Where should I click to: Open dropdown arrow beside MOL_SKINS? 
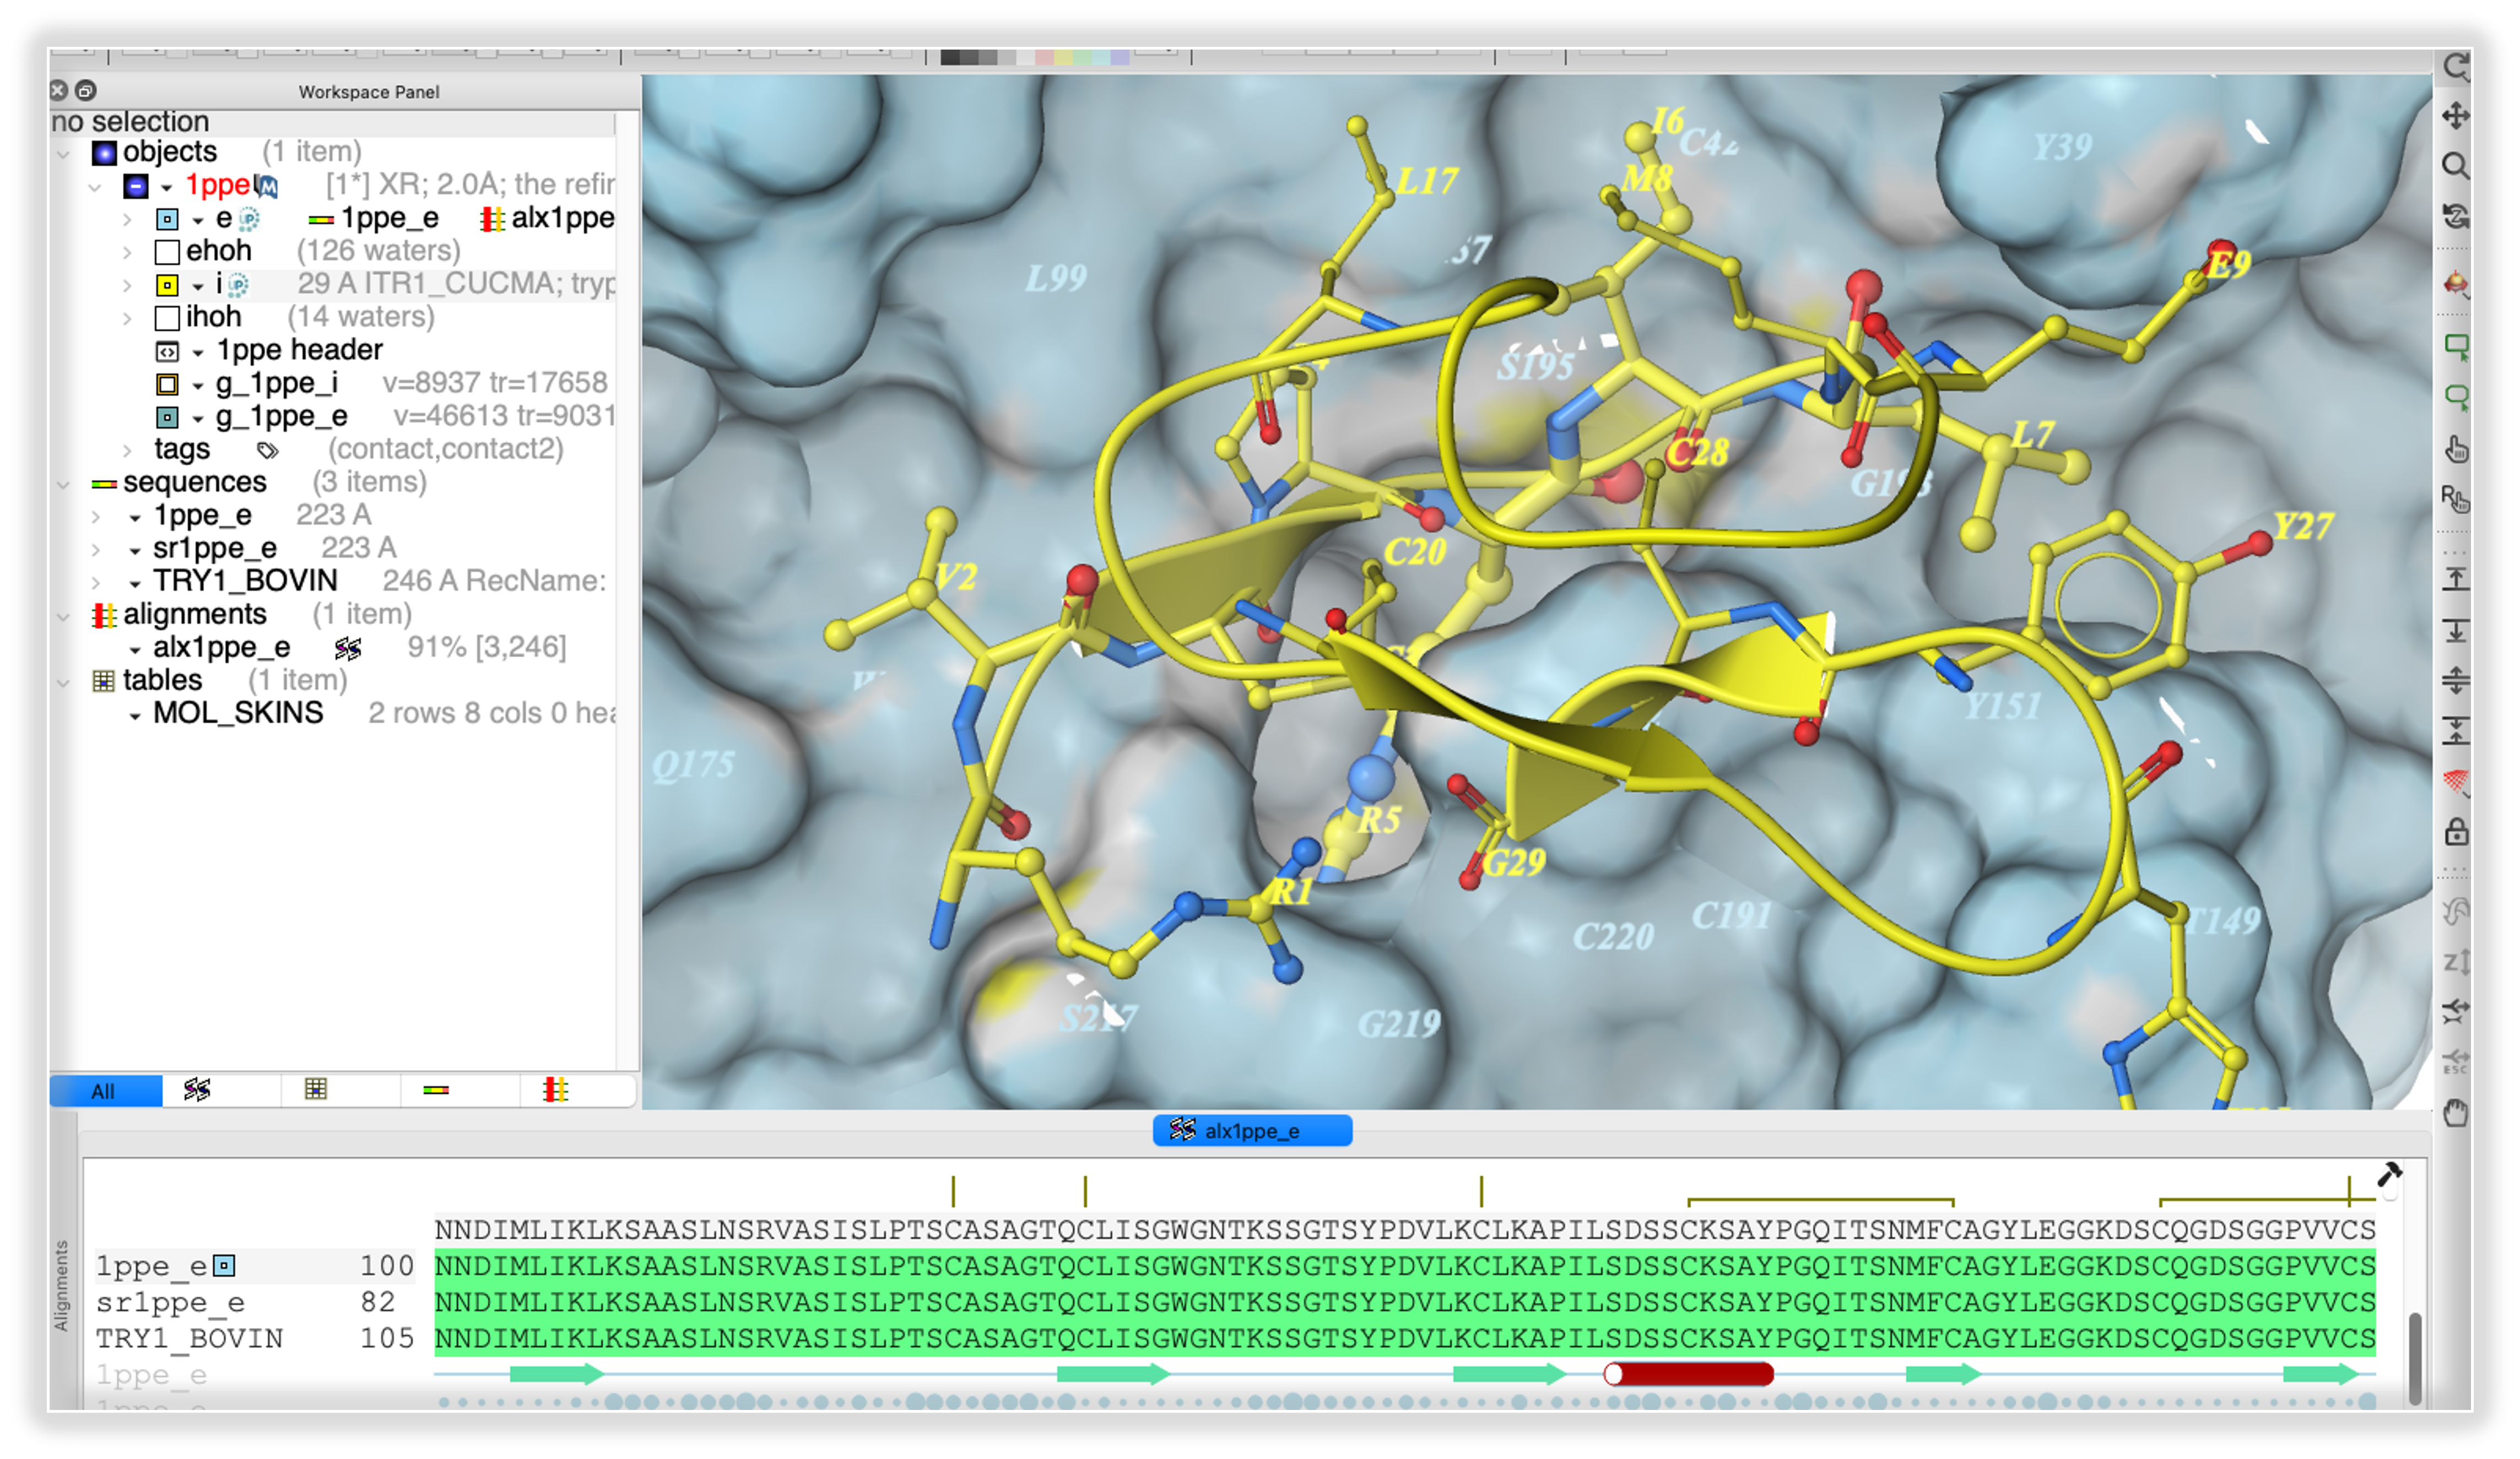point(135,716)
